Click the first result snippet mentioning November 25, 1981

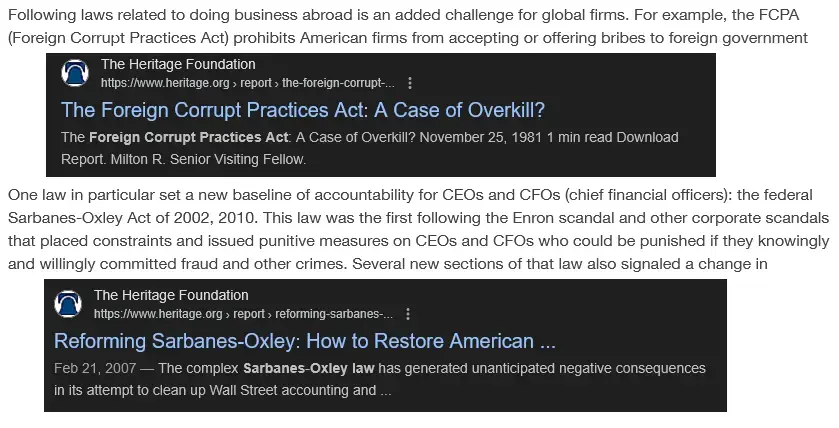[370, 148]
